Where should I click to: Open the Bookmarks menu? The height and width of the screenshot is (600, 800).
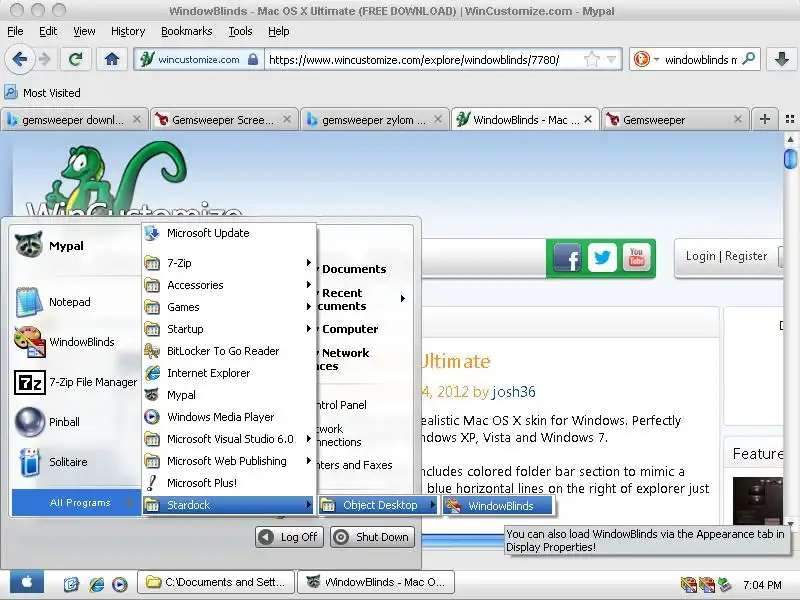pos(187,31)
